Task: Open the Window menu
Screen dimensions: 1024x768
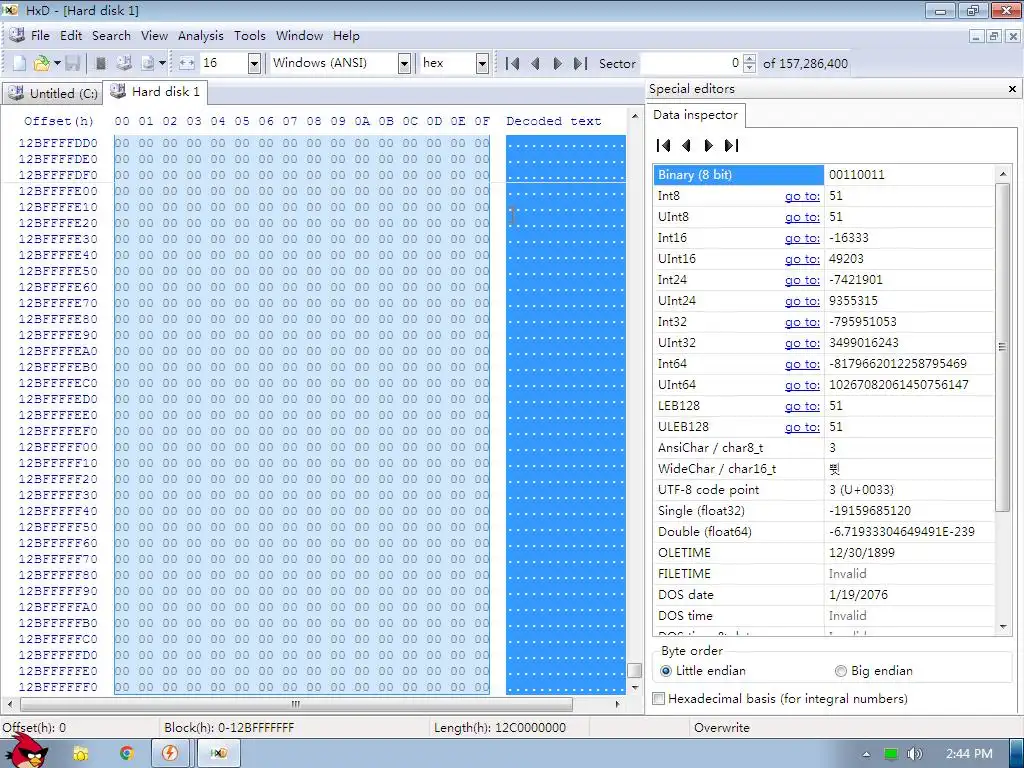Action: (299, 36)
